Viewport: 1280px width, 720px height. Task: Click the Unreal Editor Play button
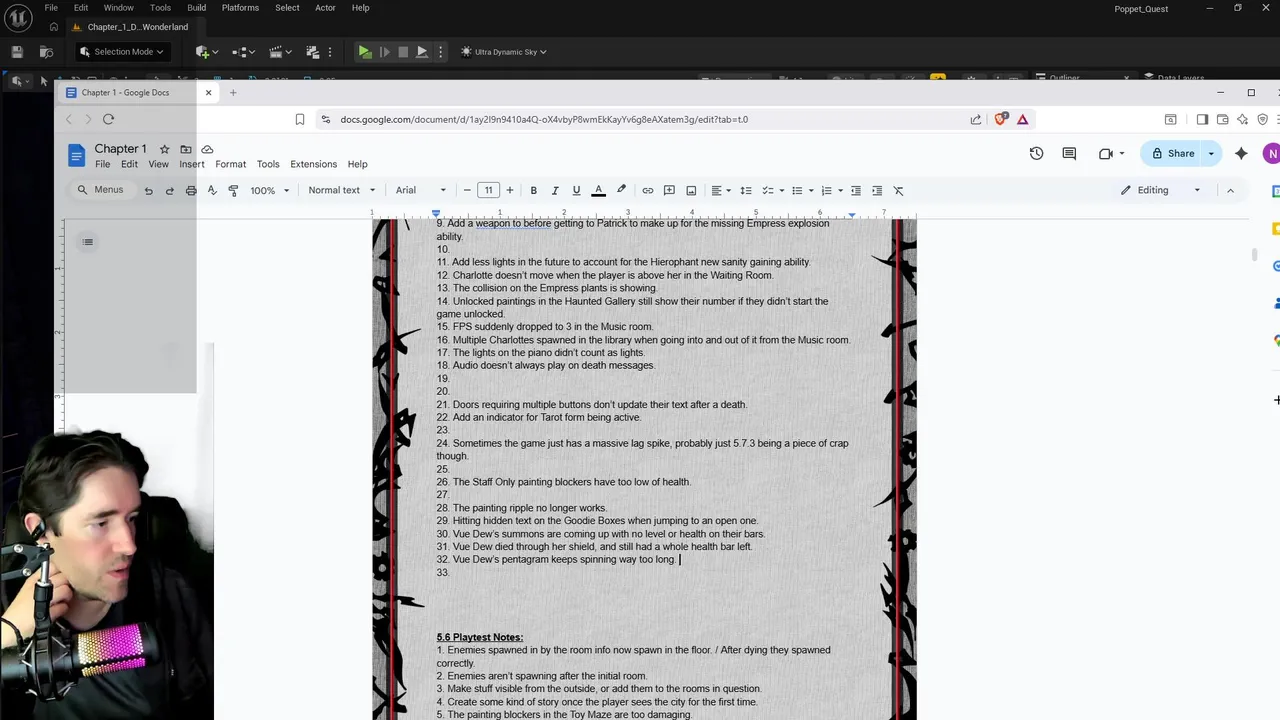point(365,52)
